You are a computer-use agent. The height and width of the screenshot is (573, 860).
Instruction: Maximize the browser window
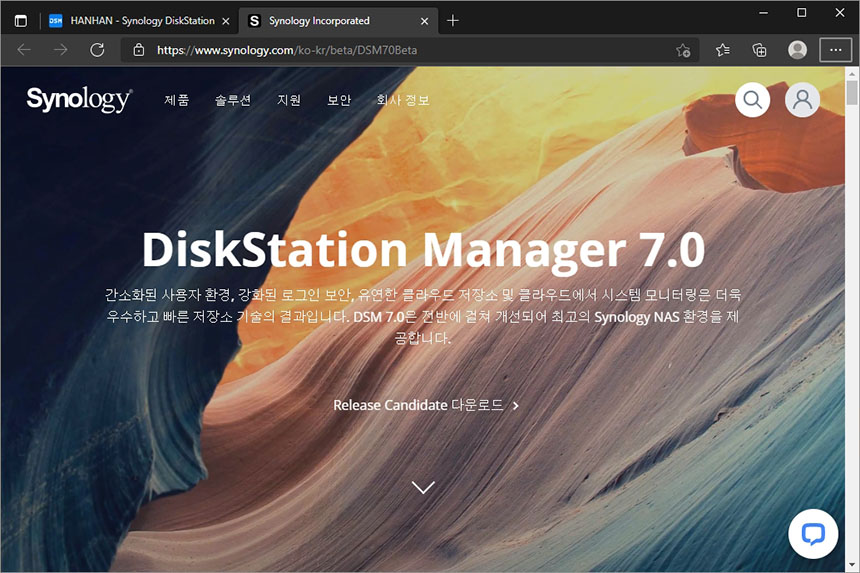(801, 13)
